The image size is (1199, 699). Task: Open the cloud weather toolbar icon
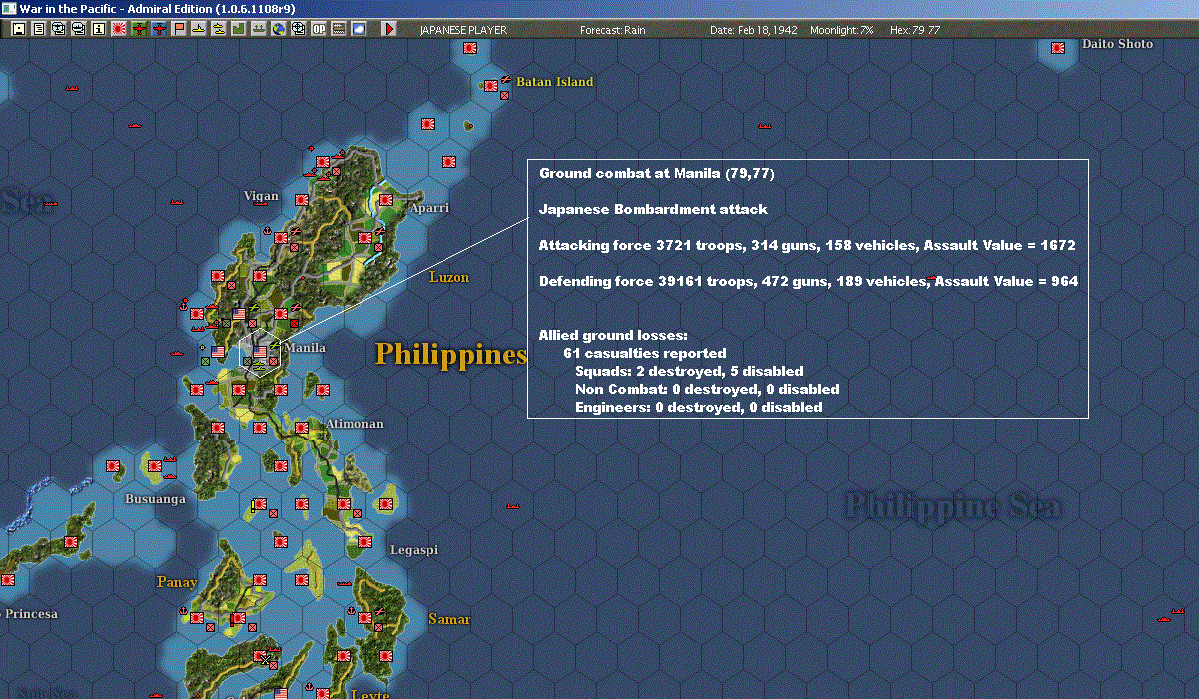(x=359, y=29)
